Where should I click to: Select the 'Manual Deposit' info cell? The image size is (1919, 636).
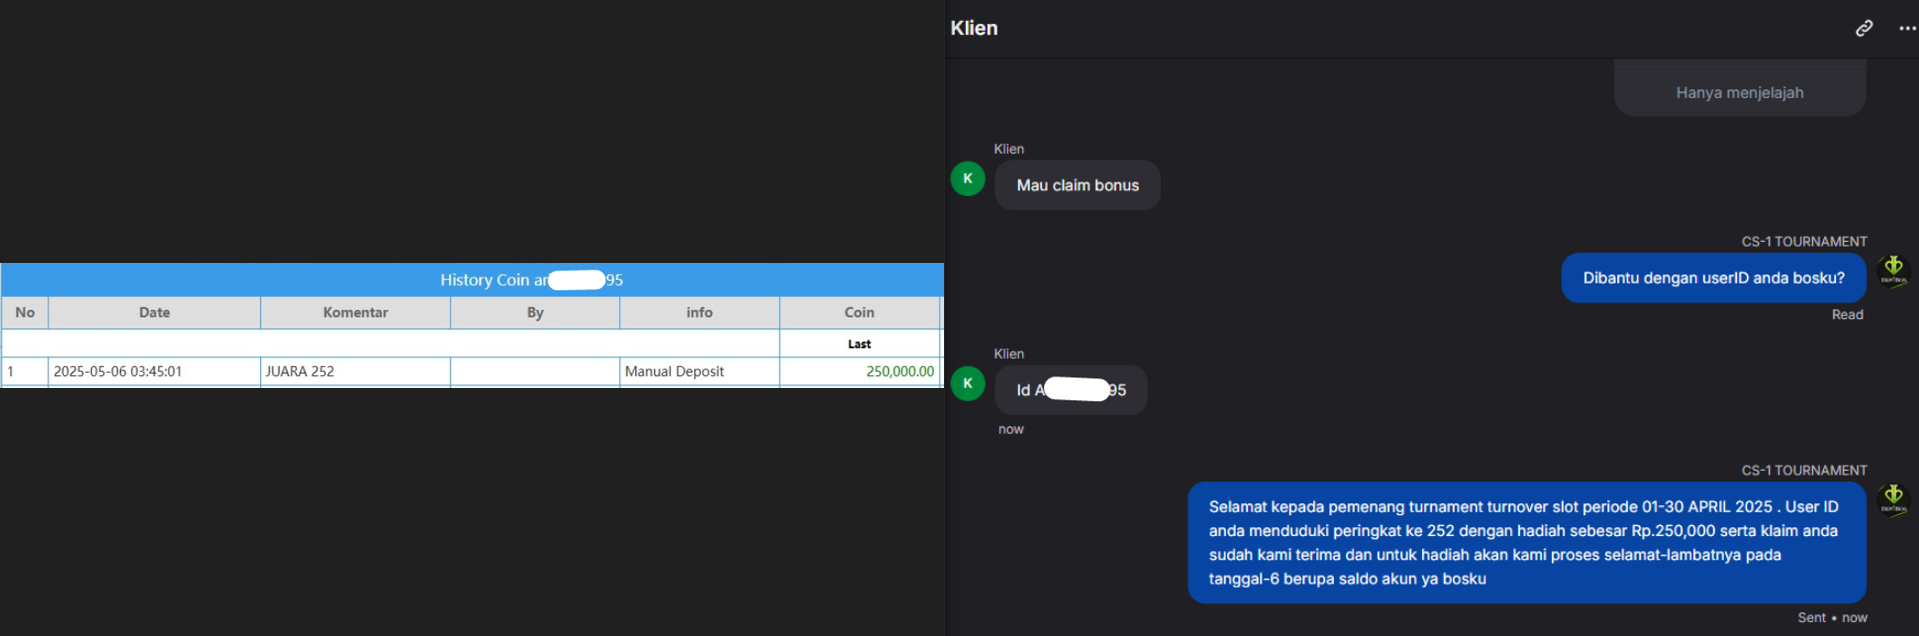pyautogui.click(x=699, y=371)
